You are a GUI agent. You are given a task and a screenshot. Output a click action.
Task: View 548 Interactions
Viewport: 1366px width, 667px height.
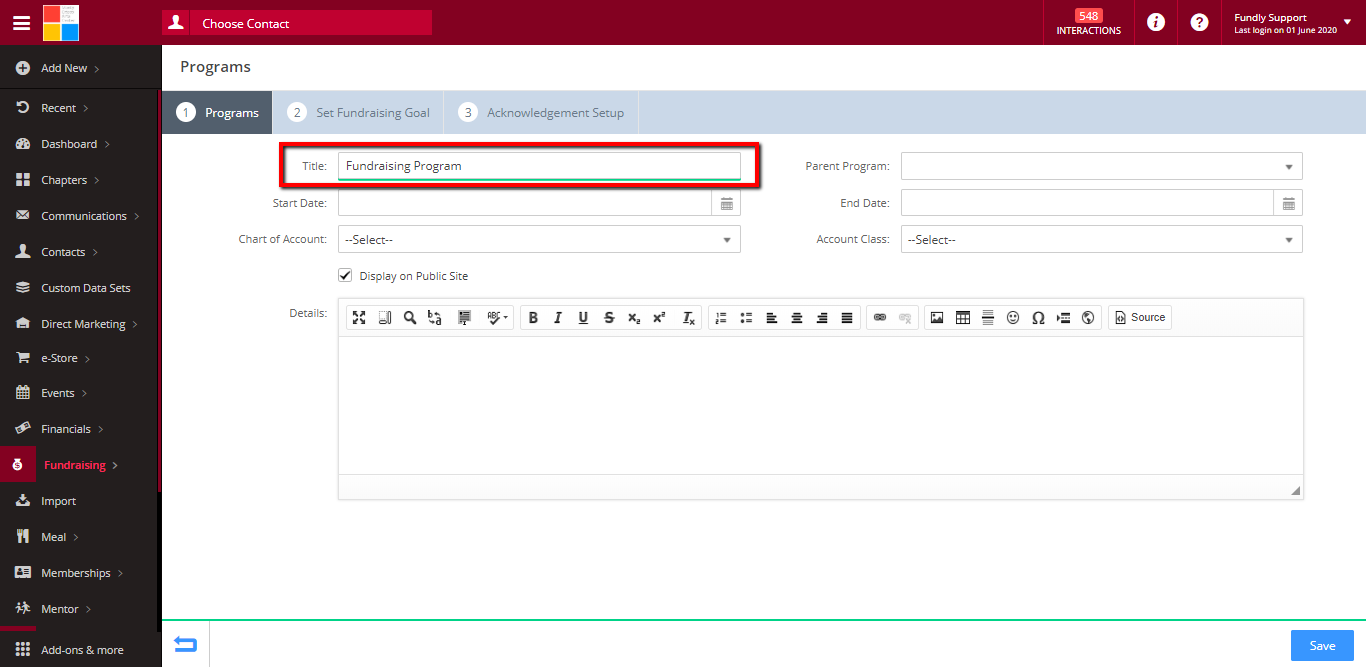pos(1088,23)
